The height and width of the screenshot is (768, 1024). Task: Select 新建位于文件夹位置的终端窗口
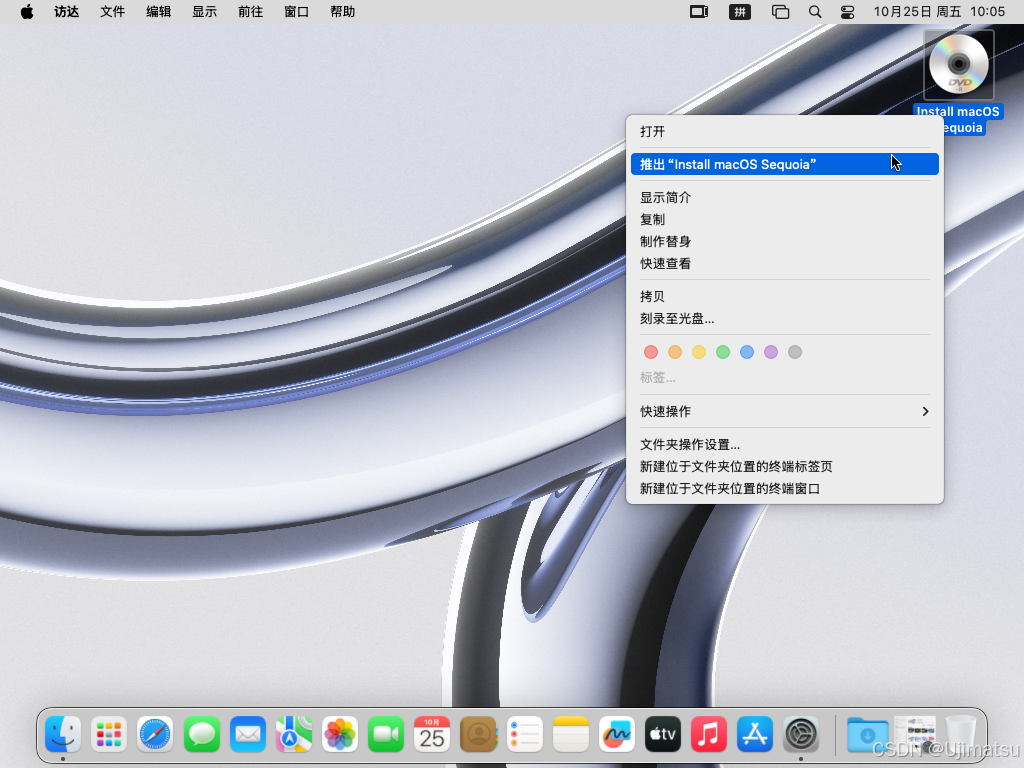click(784, 489)
